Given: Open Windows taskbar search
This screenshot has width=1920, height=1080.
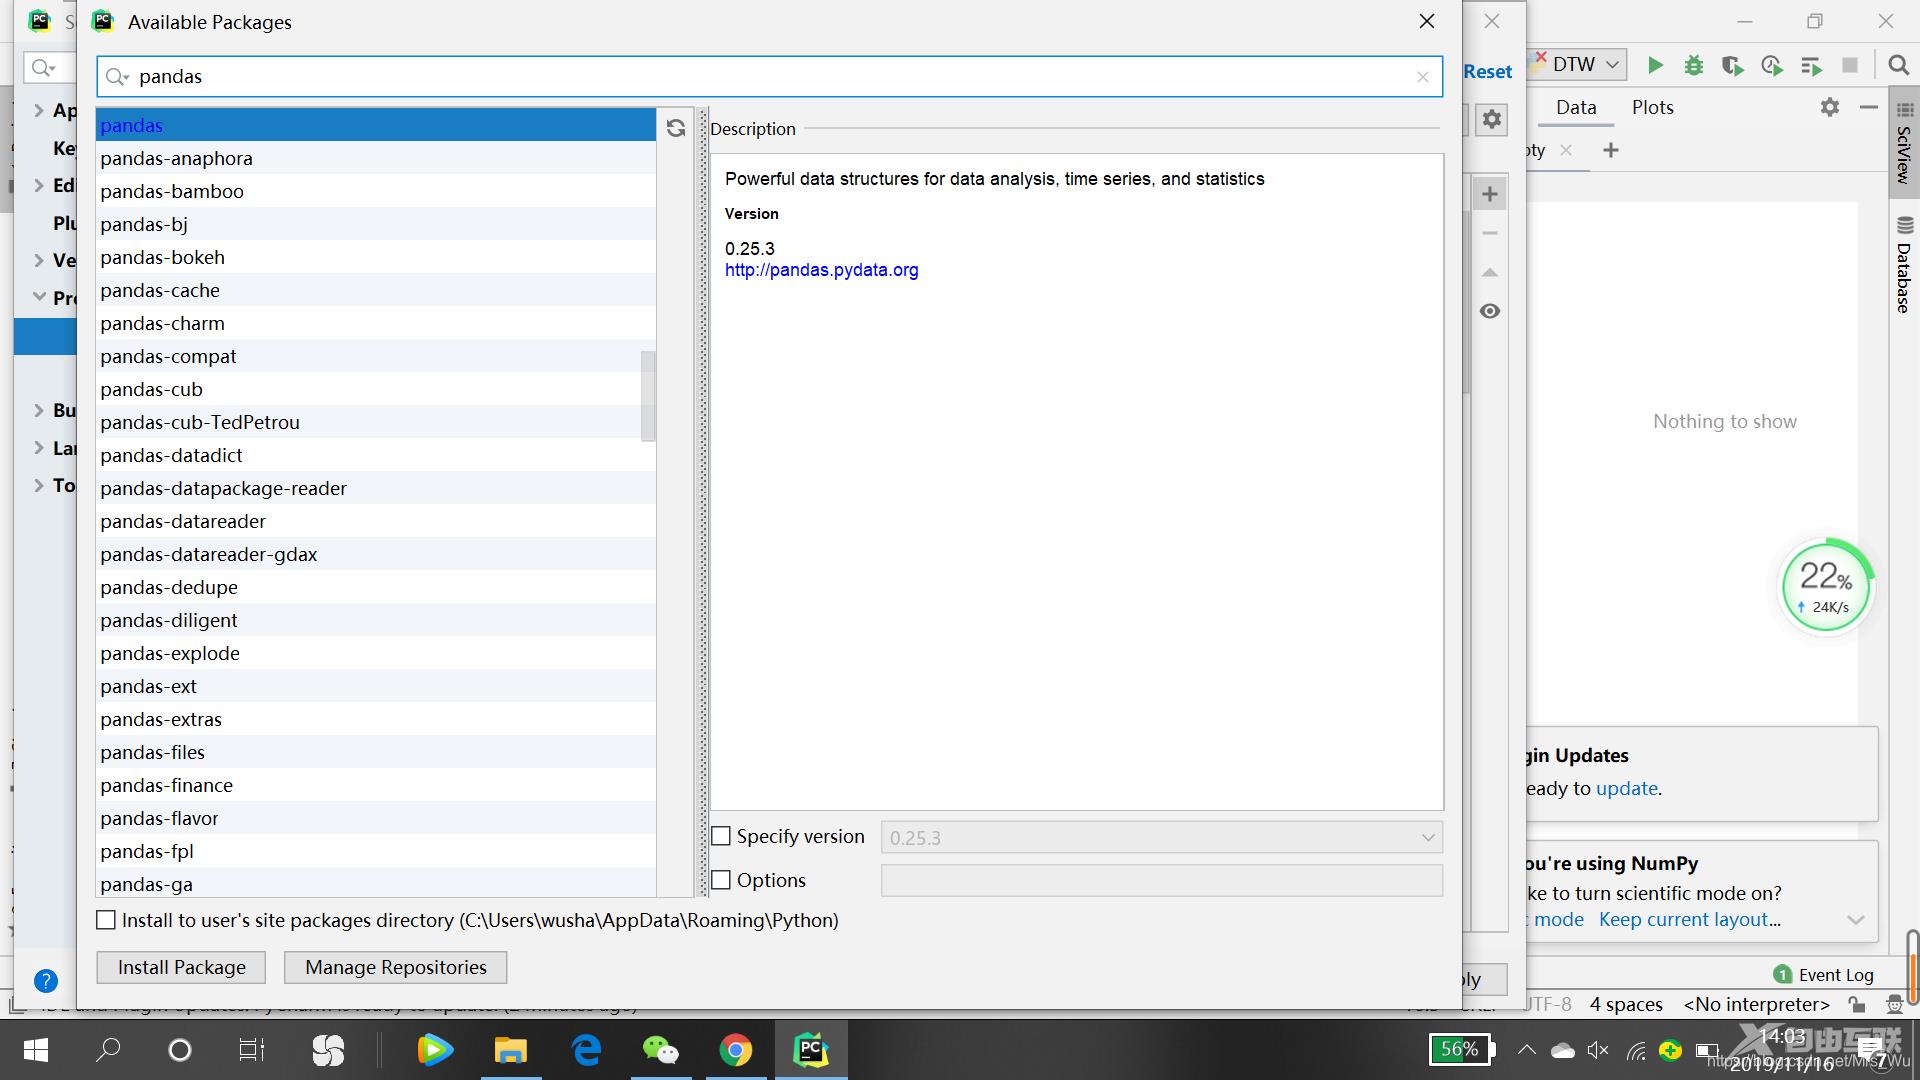Looking at the screenshot, I should (x=107, y=1050).
